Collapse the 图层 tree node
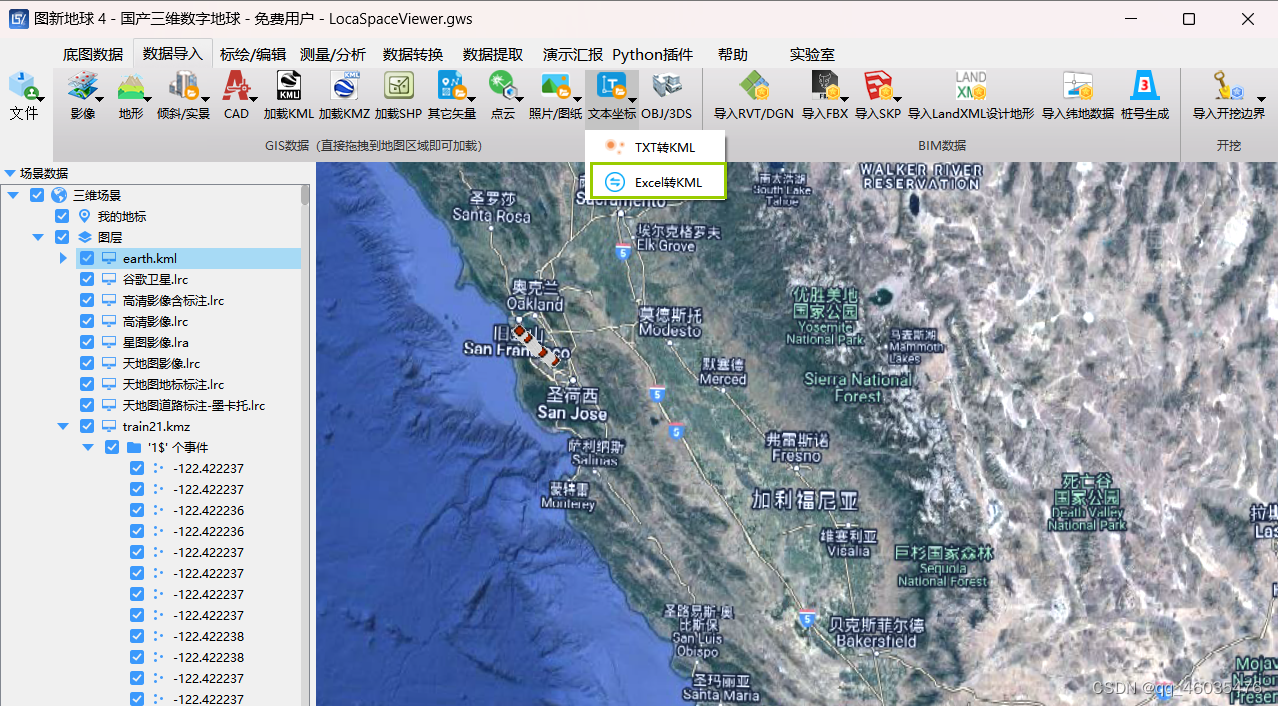The width and height of the screenshot is (1278, 706). pos(38,237)
